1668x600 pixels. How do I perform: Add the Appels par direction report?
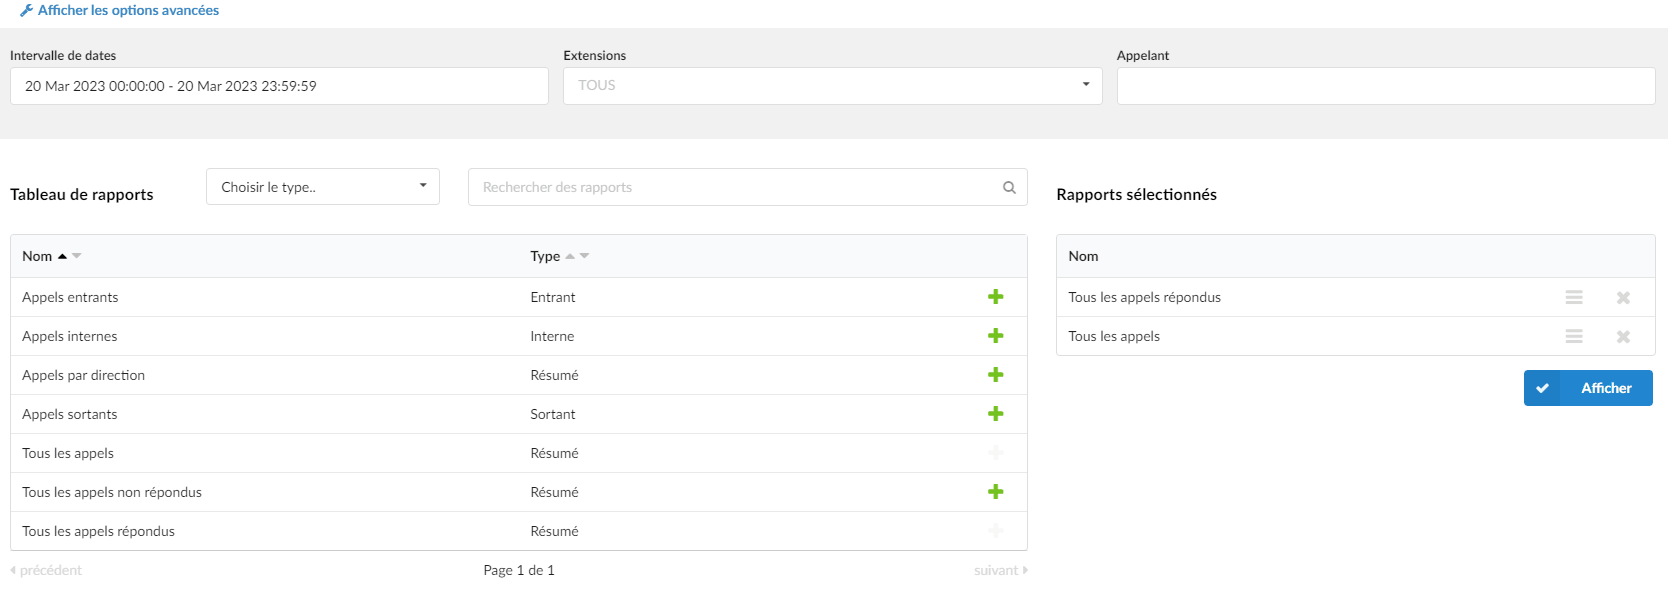tap(995, 375)
